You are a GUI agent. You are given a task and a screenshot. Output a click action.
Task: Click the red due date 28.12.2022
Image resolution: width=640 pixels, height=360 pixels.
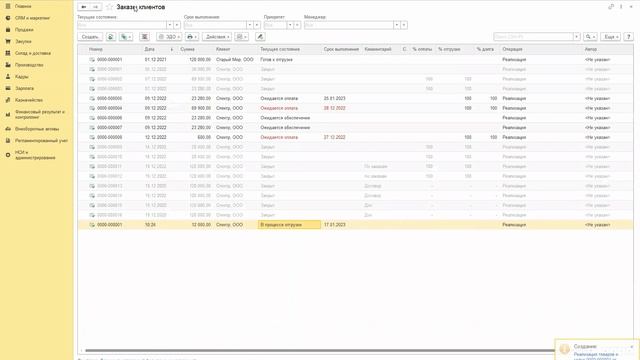click(335, 108)
